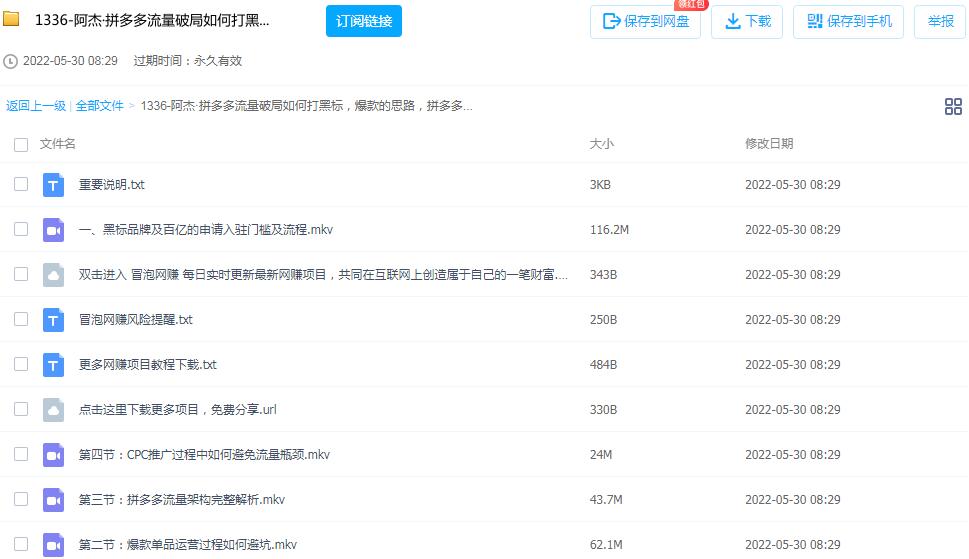Image resolution: width=969 pixels, height=559 pixels.
Task: Click the 领红包 red badge
Action: coord(691,4)
